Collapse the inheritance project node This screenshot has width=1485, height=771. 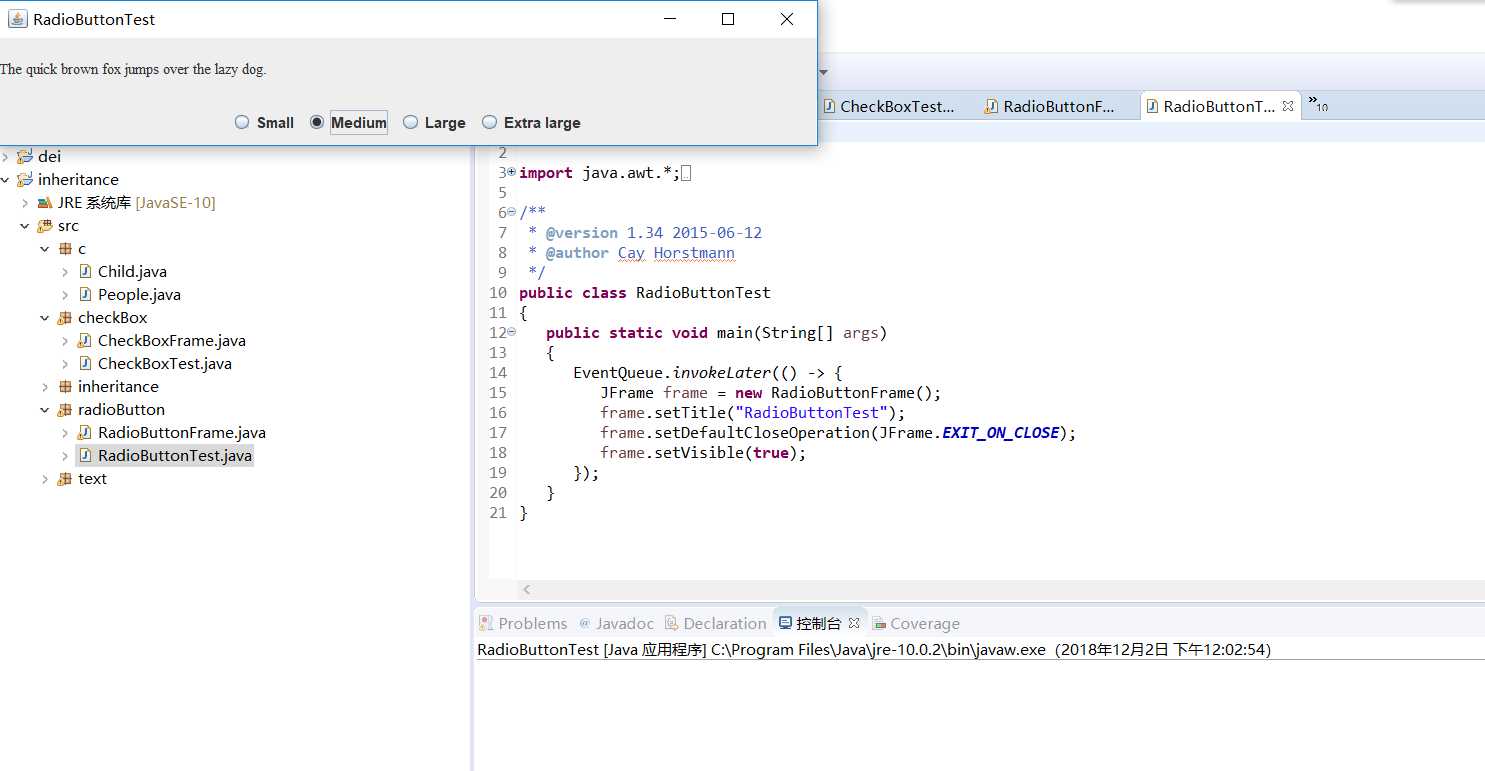[6, 180]
